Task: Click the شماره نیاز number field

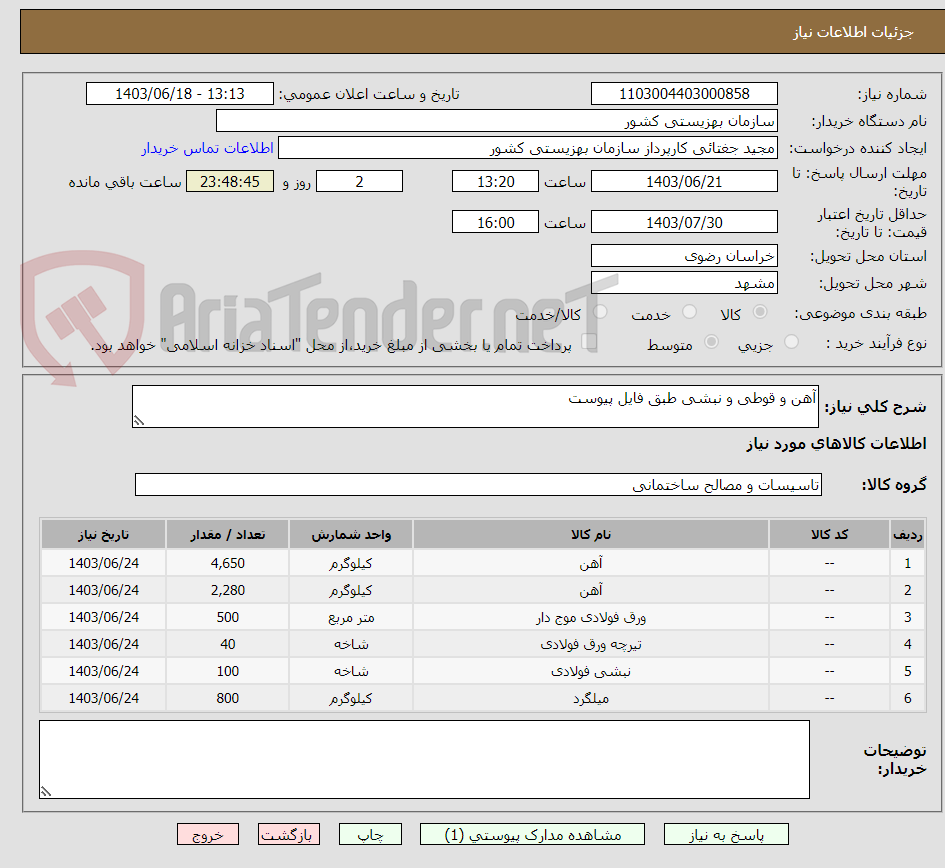Action: point(684,93)
